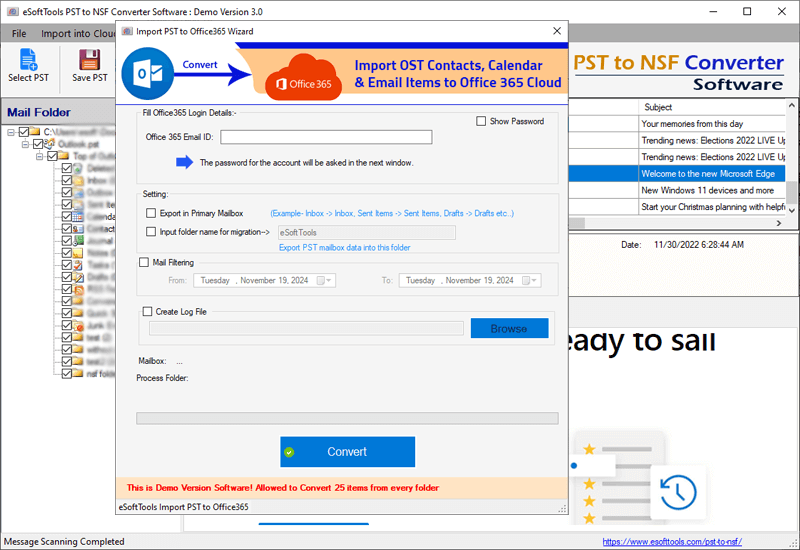This screenshot has width=800, height=550.
Task: Click the green check icon on the Convert button
Action: (x=289, y=452)
